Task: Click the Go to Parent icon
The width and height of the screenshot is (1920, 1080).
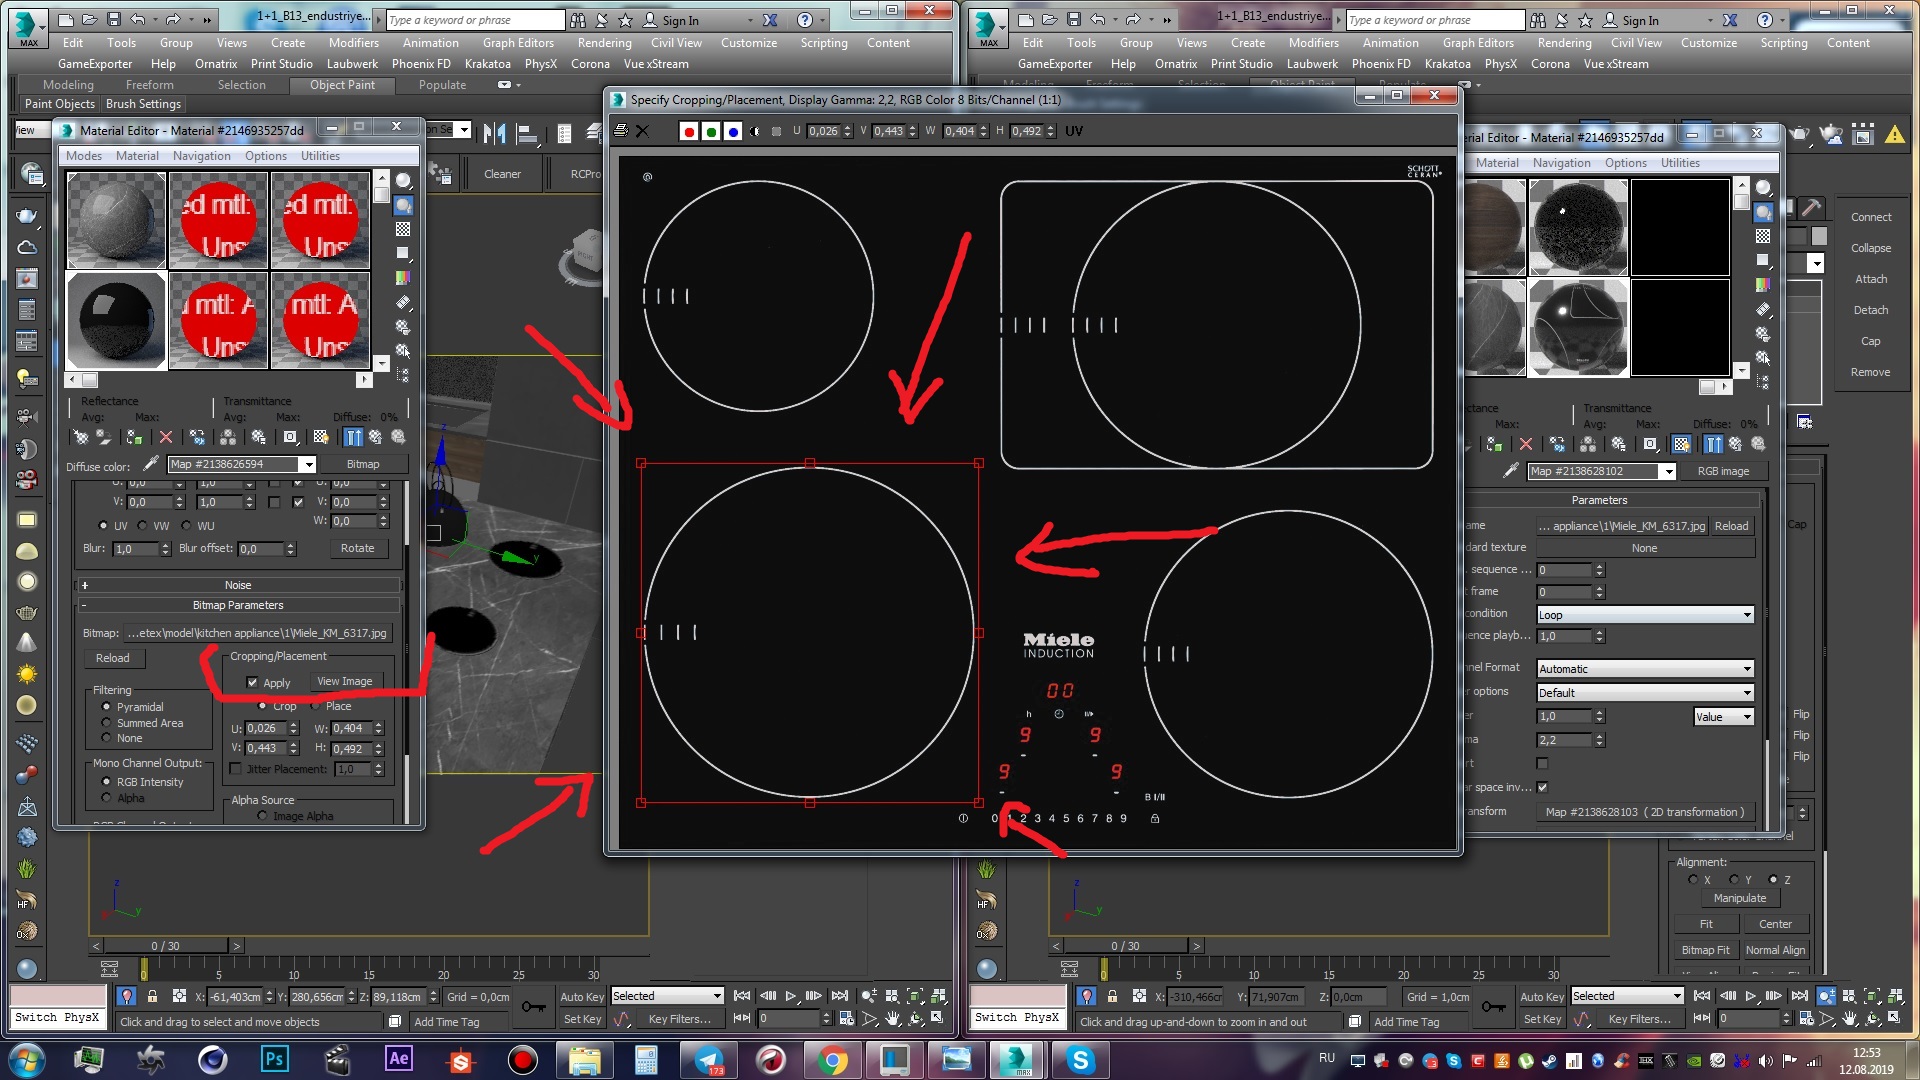Action: coord(375,437)
